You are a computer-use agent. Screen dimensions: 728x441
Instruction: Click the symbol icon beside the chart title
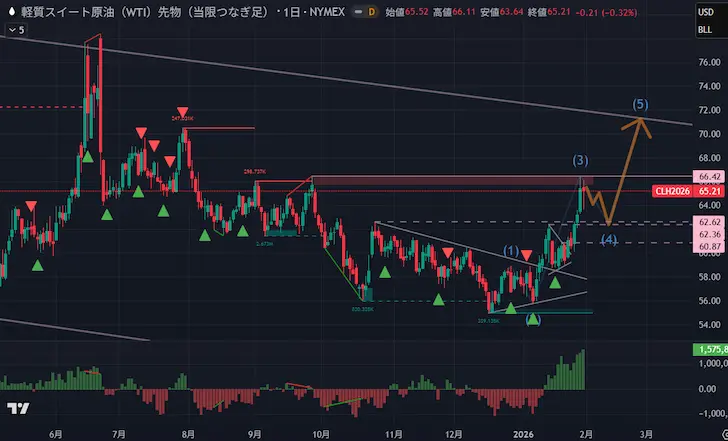tap(9, 12)
